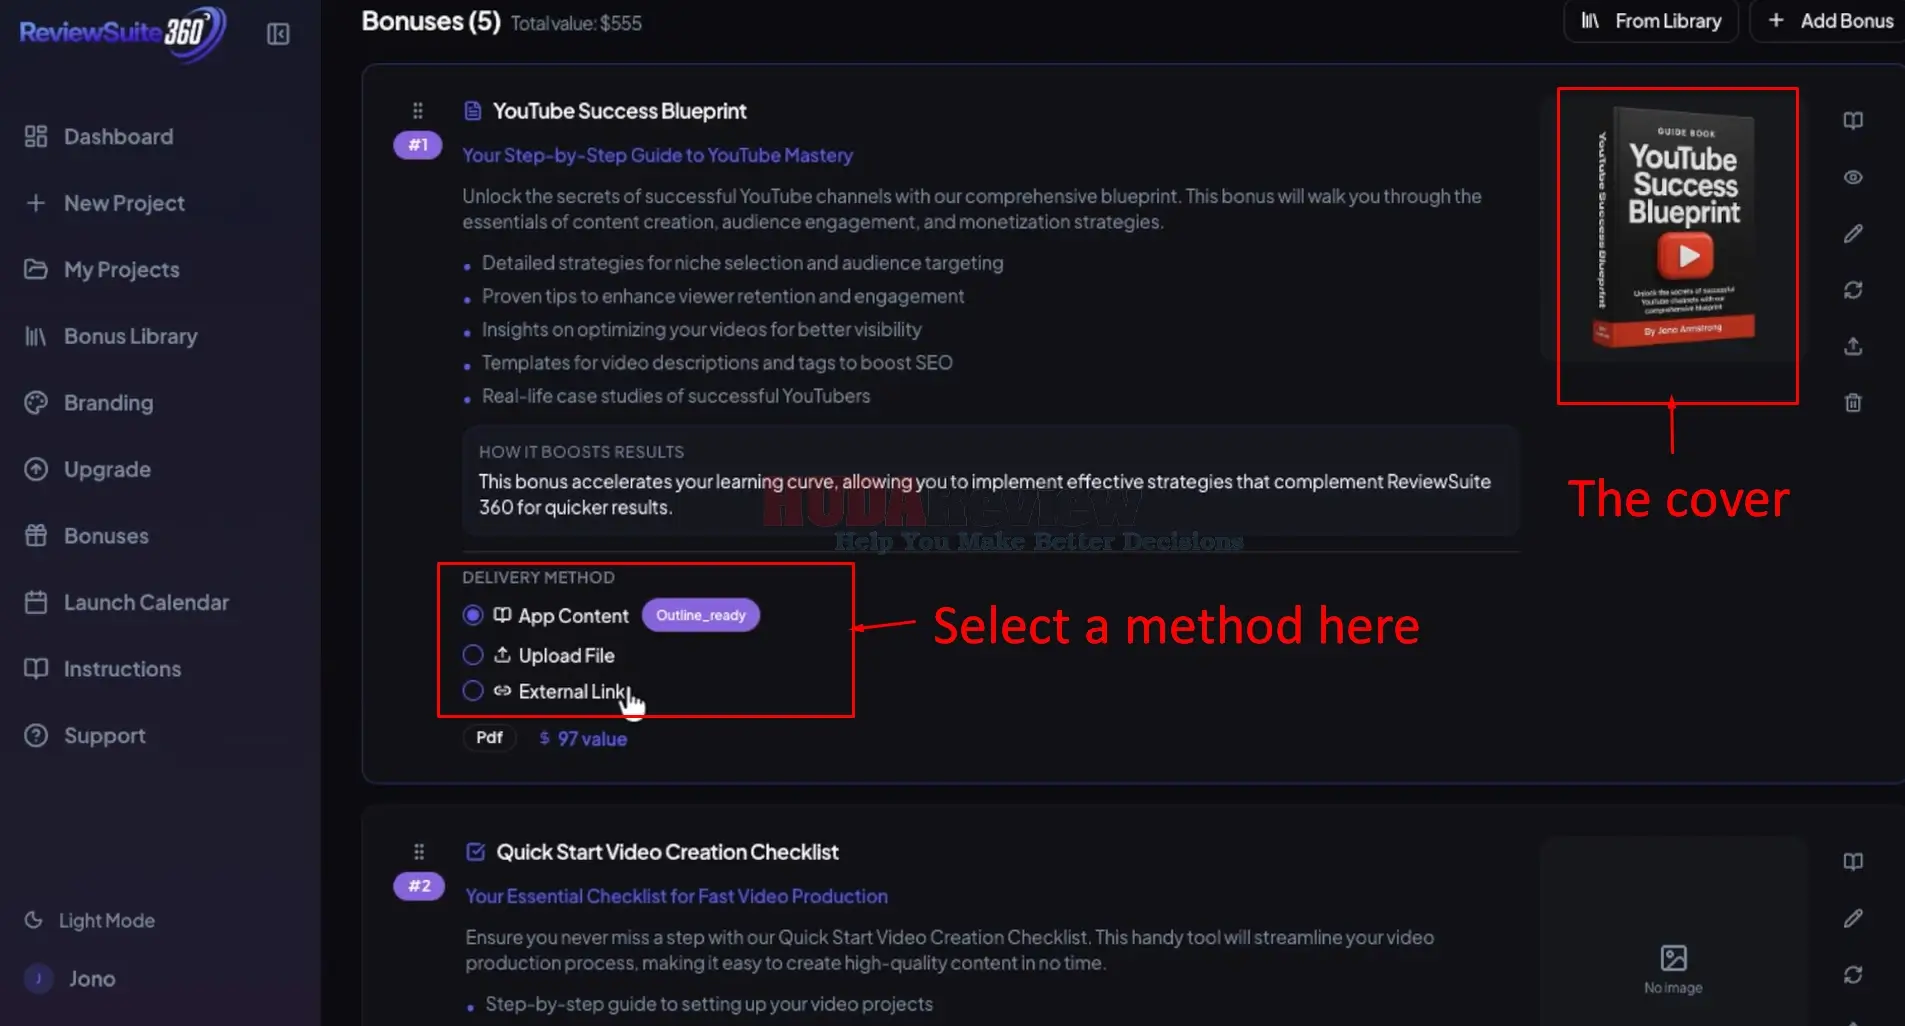This screenshot has height=1026, width=1905.
Task: Toggle preview eye icon for bonus #1
Action: coord(1853,177)
